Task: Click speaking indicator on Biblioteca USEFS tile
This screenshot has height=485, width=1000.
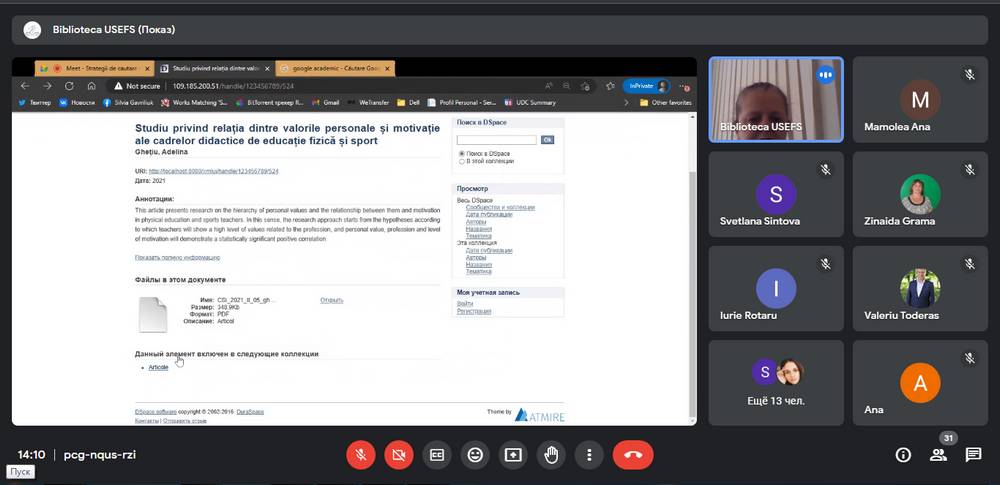Action: coord(825,75)
